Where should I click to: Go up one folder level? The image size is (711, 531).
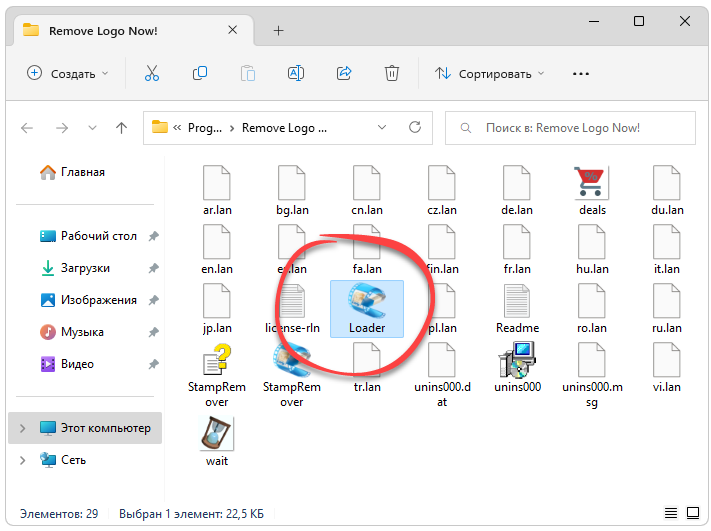(121, 128)
